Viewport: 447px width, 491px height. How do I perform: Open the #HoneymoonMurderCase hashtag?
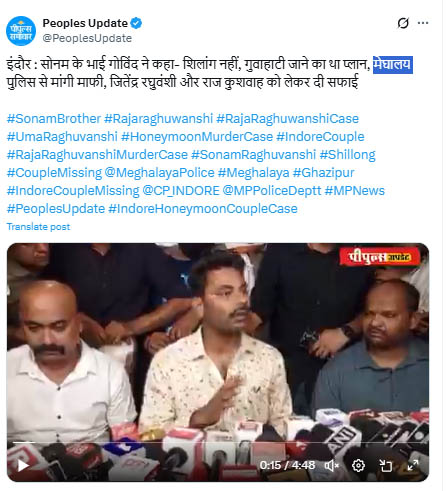[197, 137]
